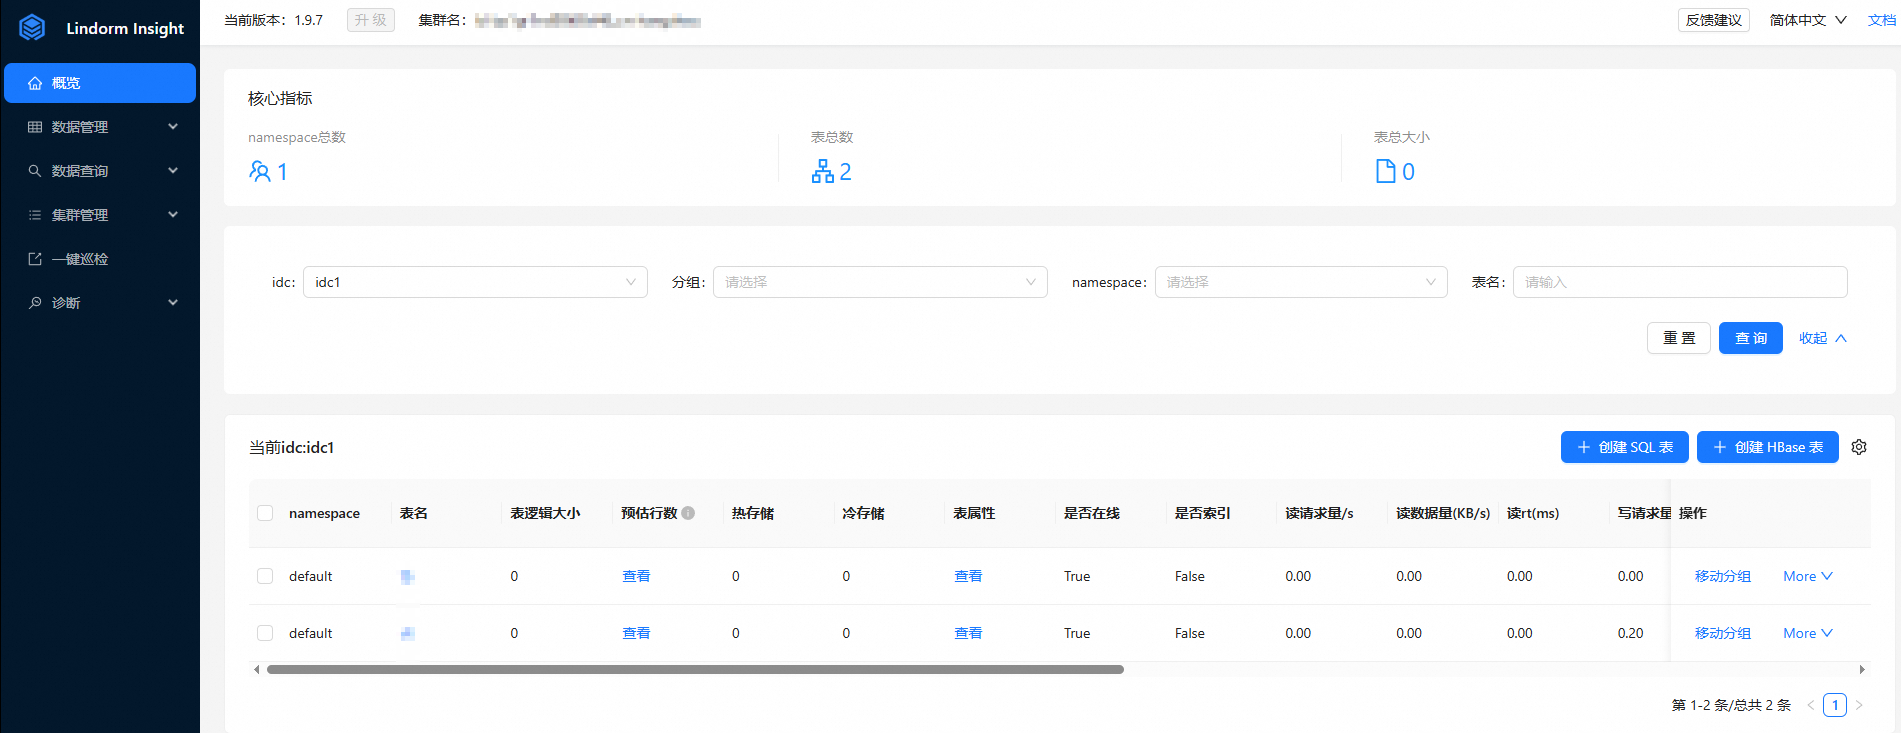The image size is (1901, 733).
Task: Click the 表总大小 file icon
Action: tap(1386, 172)
